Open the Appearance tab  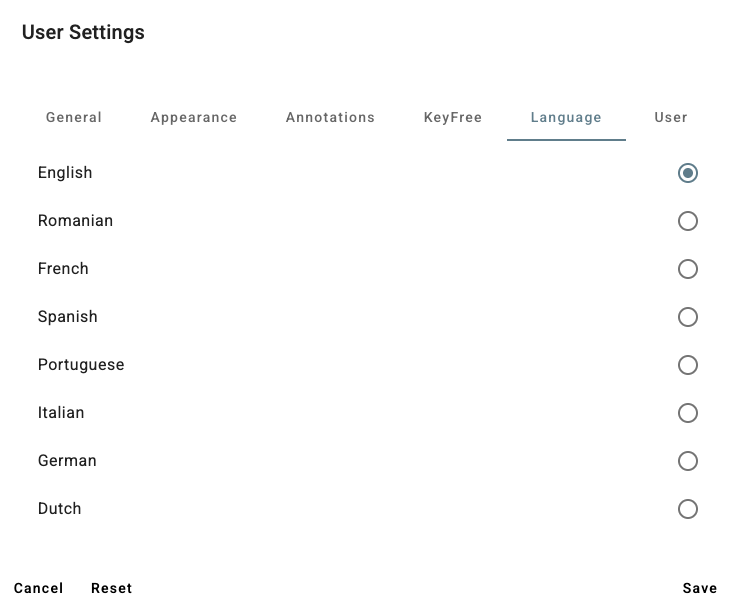click(x=194, y=117)
